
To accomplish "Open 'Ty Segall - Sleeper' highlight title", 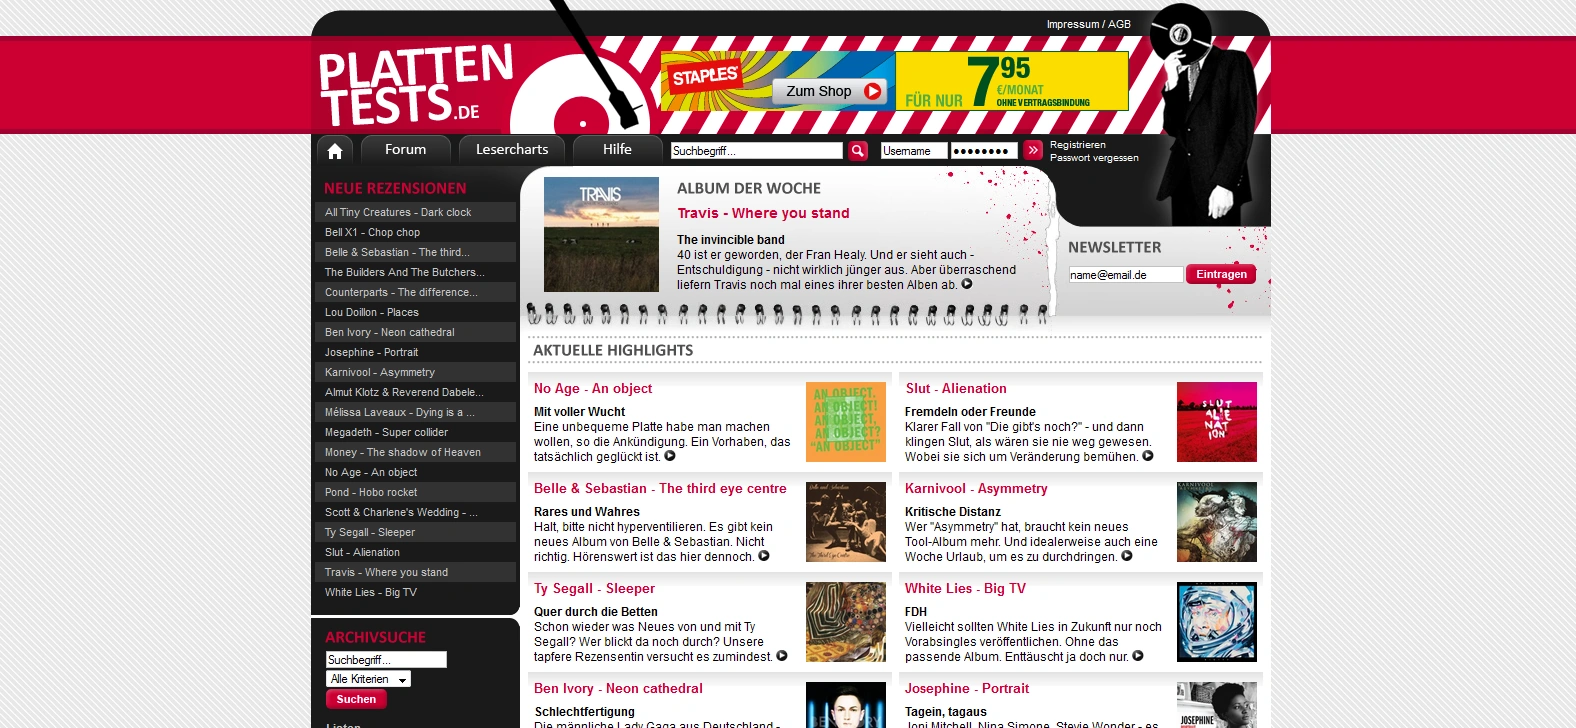I will (x=594, y=589).
